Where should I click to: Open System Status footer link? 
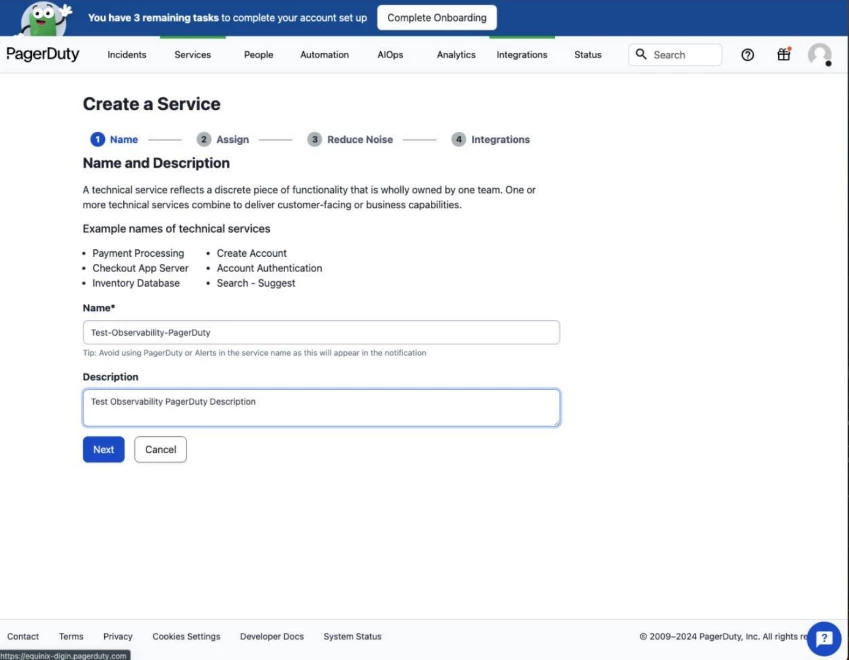click(x=352, y=636)
